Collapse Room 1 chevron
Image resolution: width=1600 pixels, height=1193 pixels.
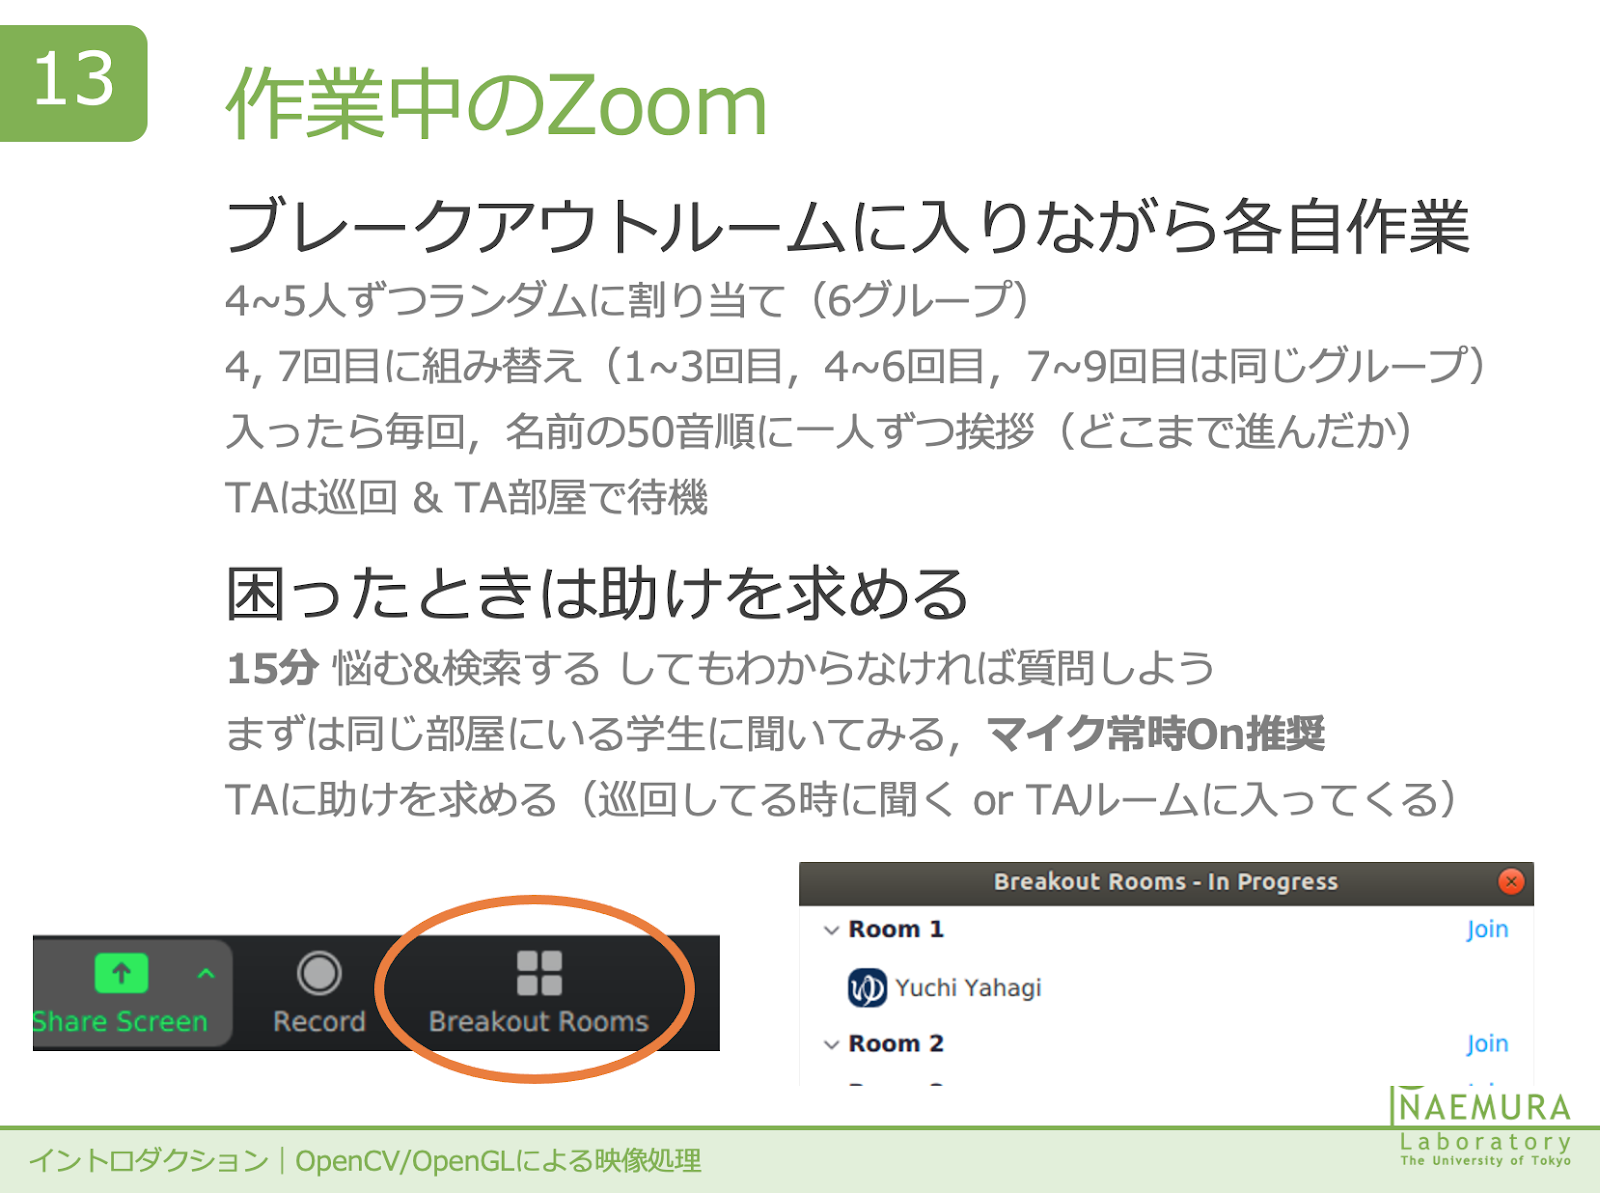pos(831,930)
